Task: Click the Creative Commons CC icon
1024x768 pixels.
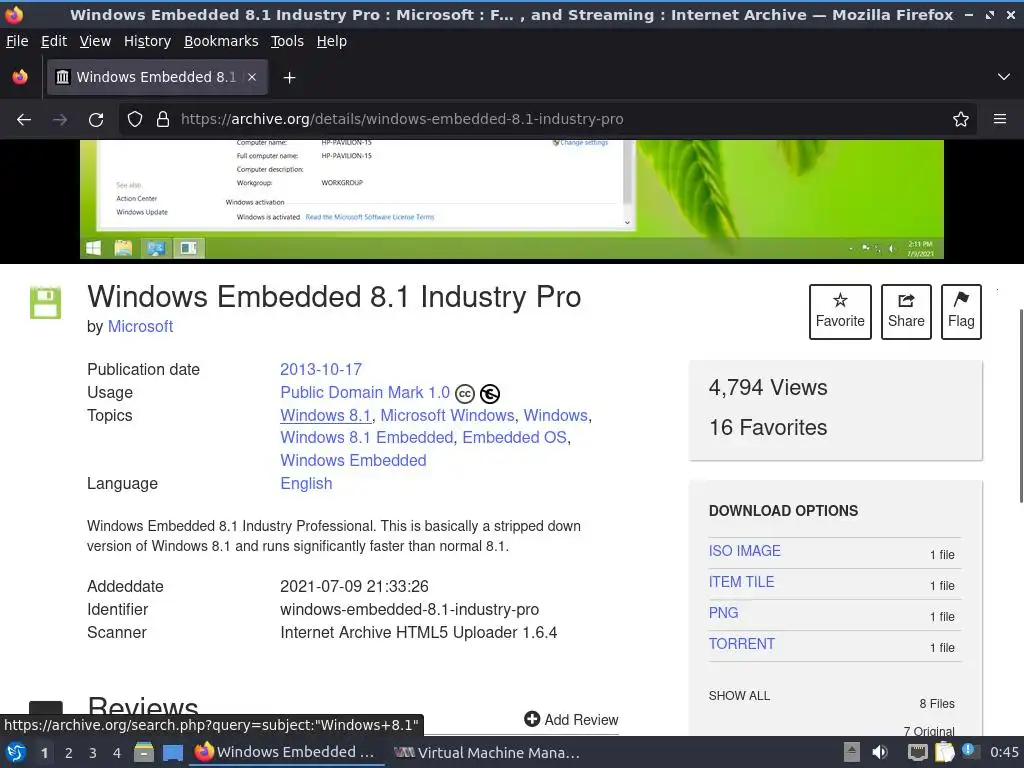Action: pos(464,394)
